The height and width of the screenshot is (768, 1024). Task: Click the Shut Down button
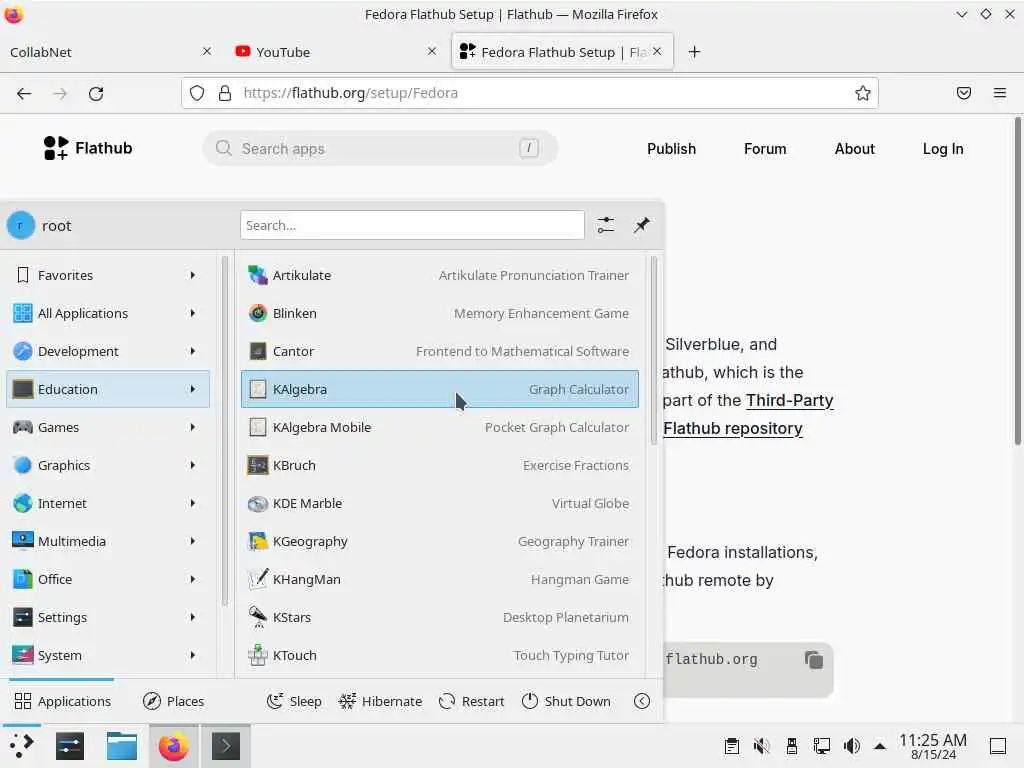click(566, 701)
